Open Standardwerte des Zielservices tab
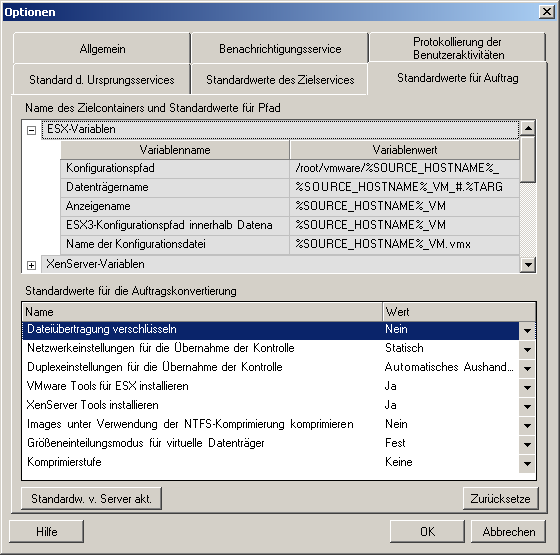 click(x=280, y=80)
